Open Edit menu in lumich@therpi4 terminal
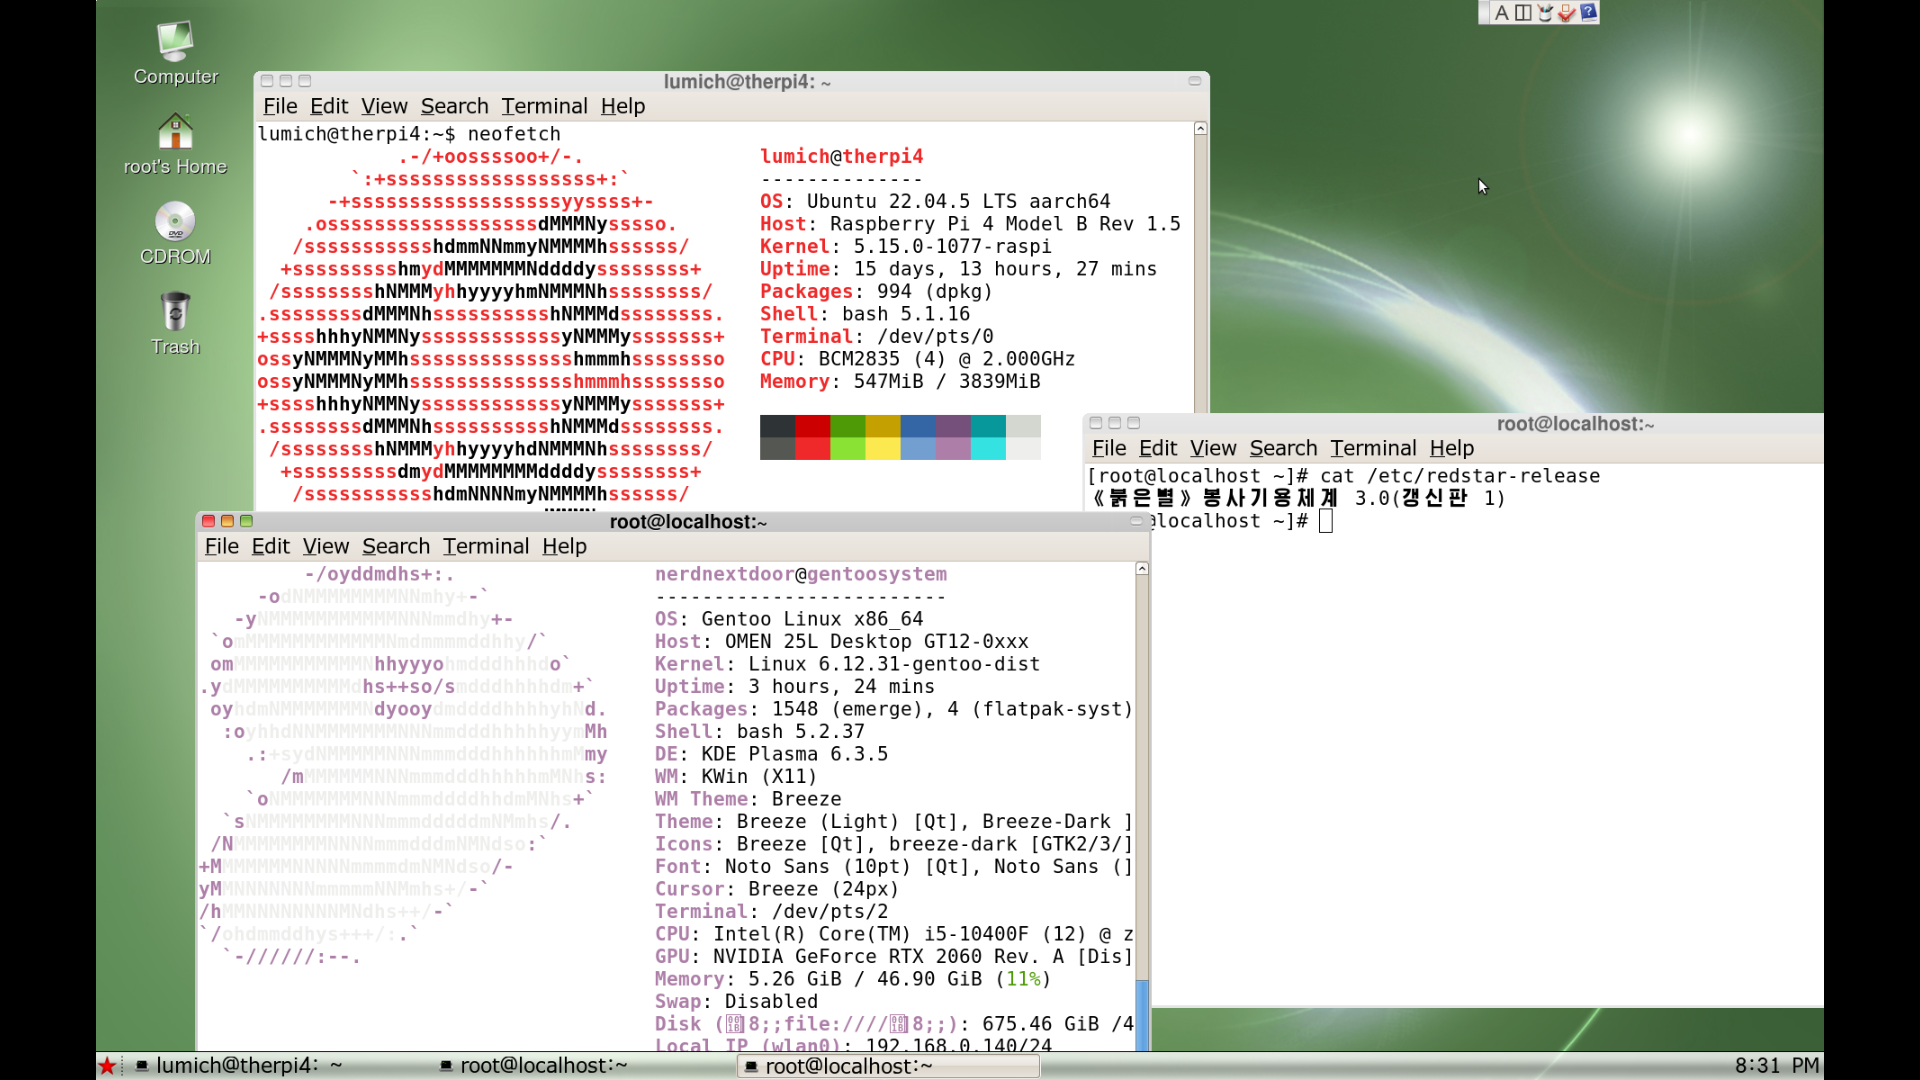1920x1080 pixels. point(329,106)
